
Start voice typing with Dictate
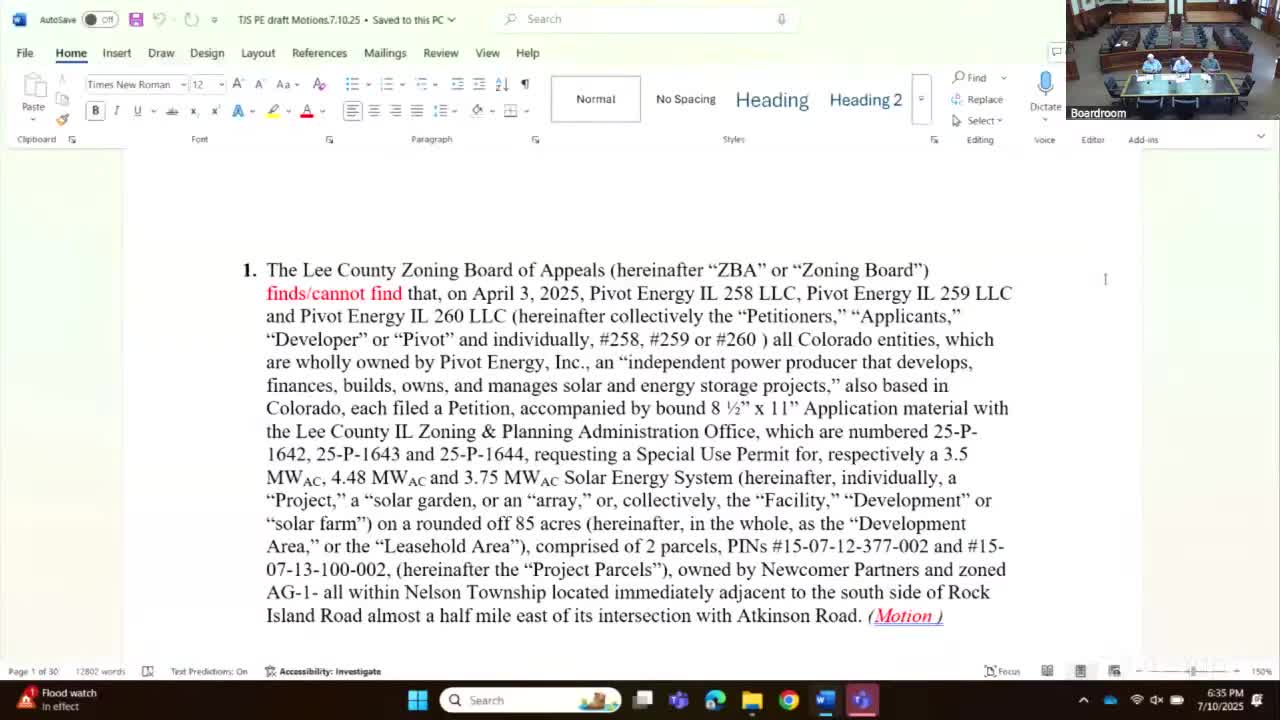point(1045,90)
